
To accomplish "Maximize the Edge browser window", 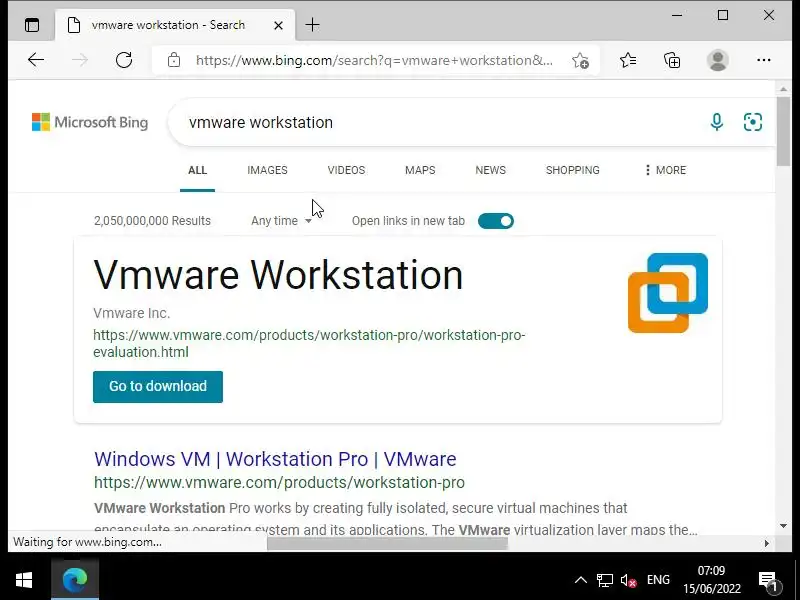I will (722, 15).
